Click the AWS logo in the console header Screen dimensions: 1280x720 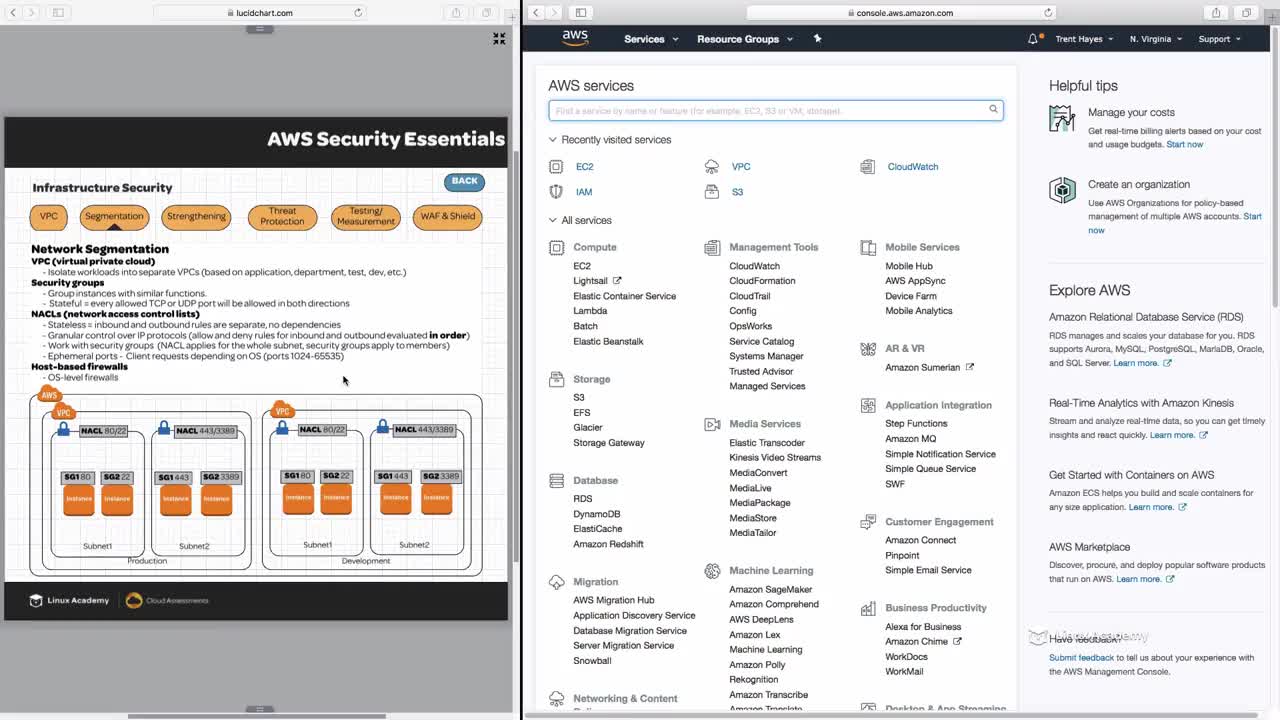click(x=575, y=38)
